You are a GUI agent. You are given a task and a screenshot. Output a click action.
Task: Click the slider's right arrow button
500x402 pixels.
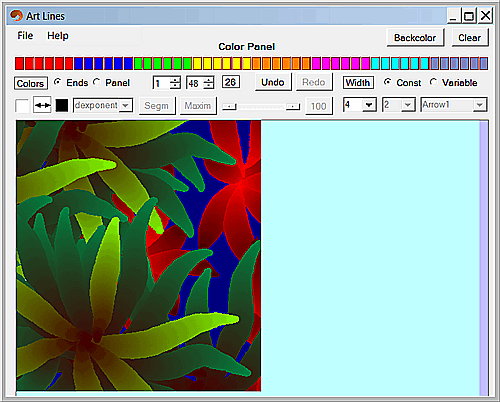293,107
